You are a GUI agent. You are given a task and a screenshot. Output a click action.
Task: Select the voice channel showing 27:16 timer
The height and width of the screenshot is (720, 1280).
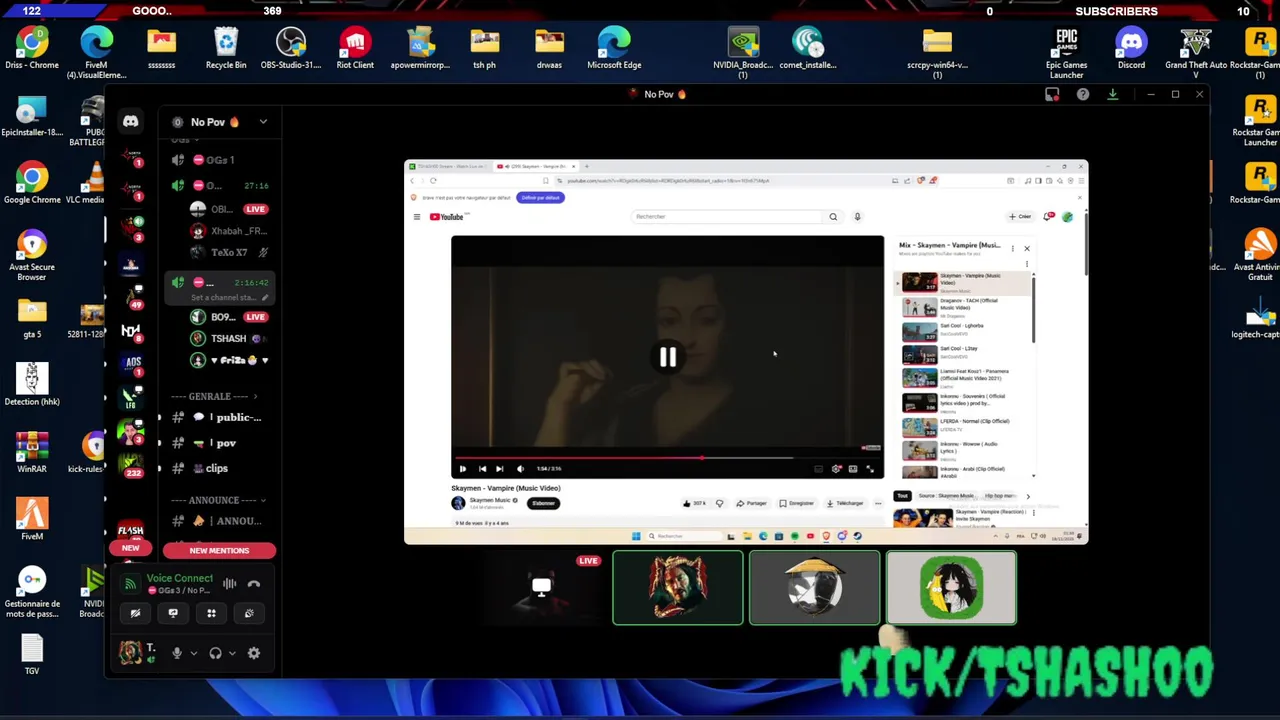pos(218,185)
